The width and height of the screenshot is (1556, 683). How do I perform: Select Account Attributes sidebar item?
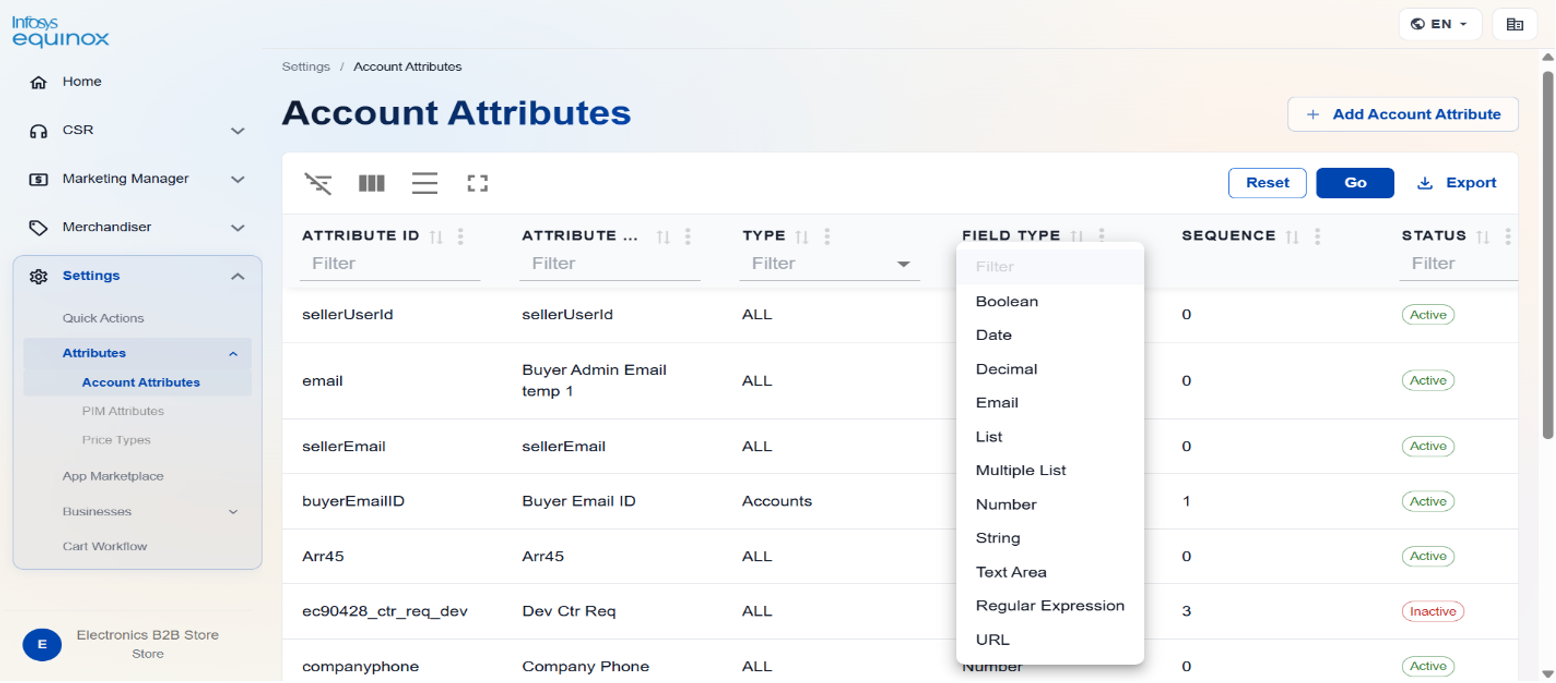(x=141, y=383)
